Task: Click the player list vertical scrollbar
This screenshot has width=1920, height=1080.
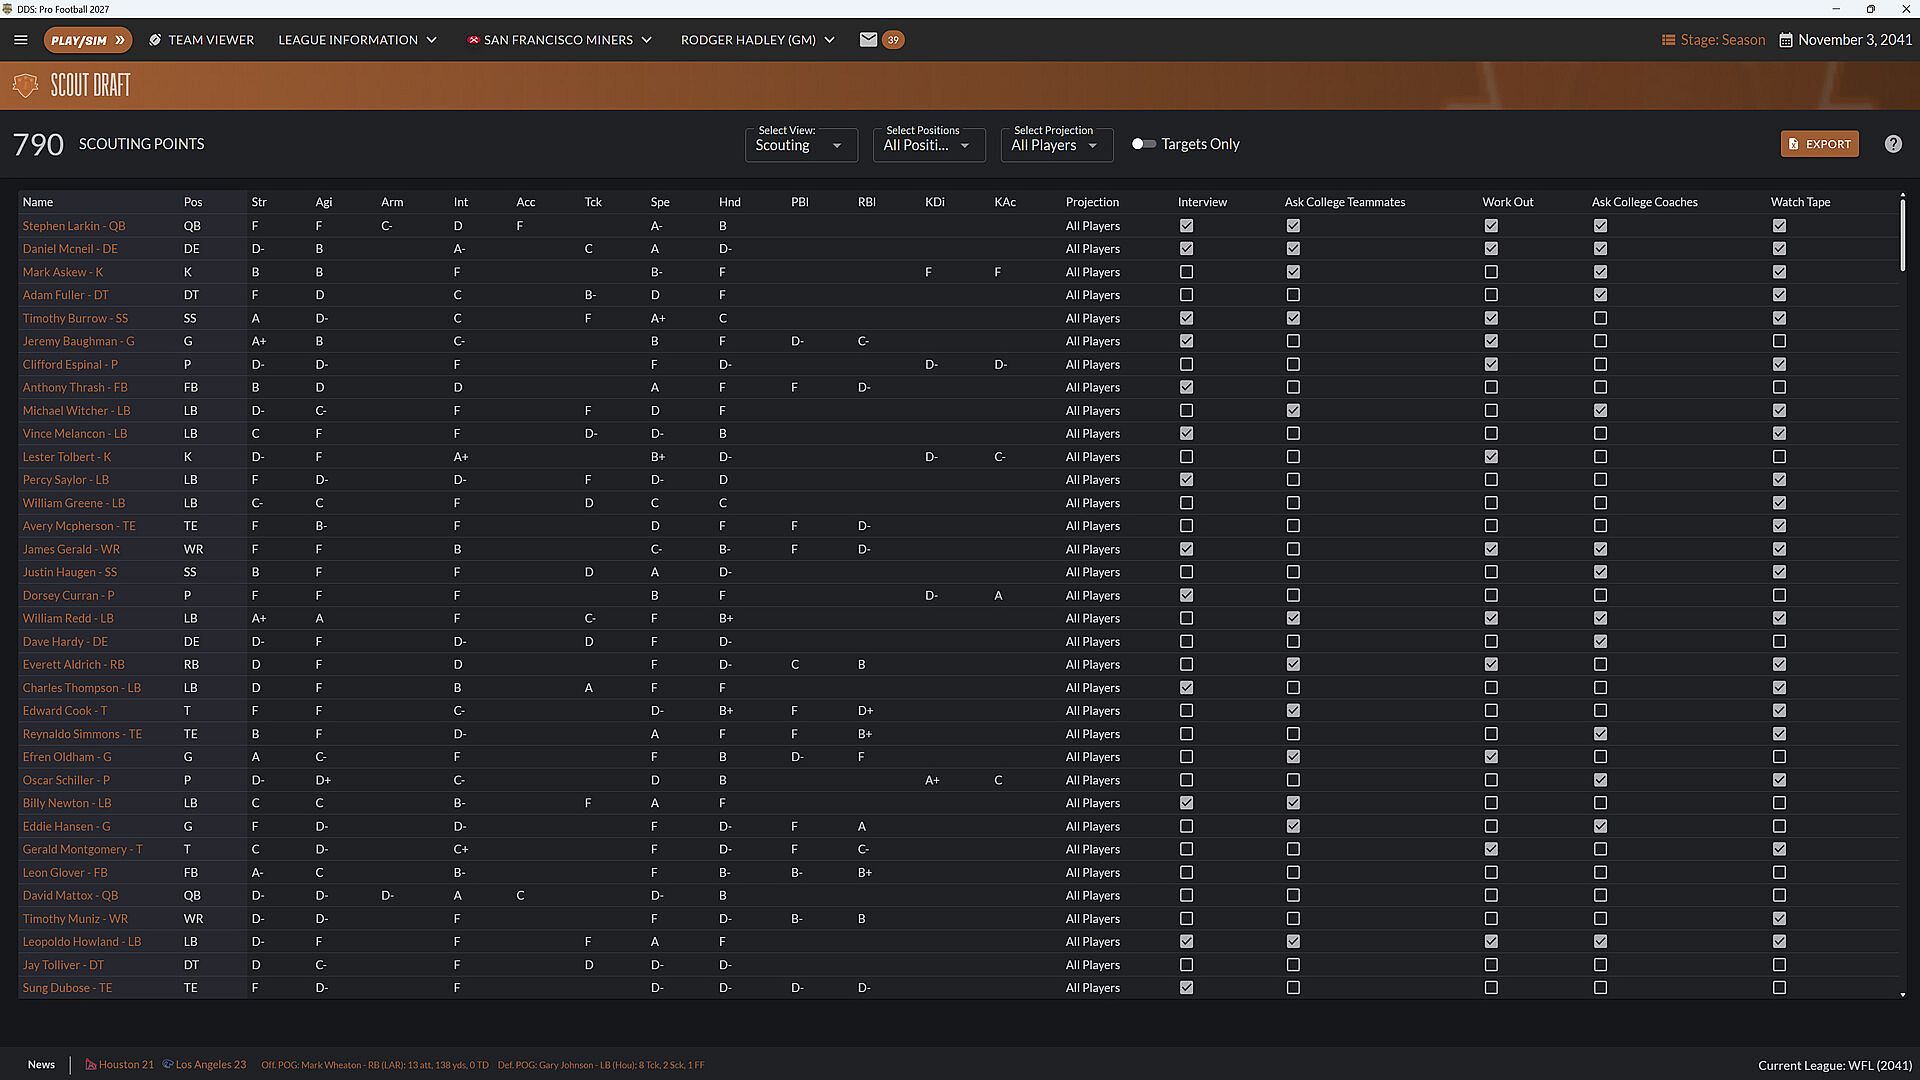Action: coord(1902,594)
